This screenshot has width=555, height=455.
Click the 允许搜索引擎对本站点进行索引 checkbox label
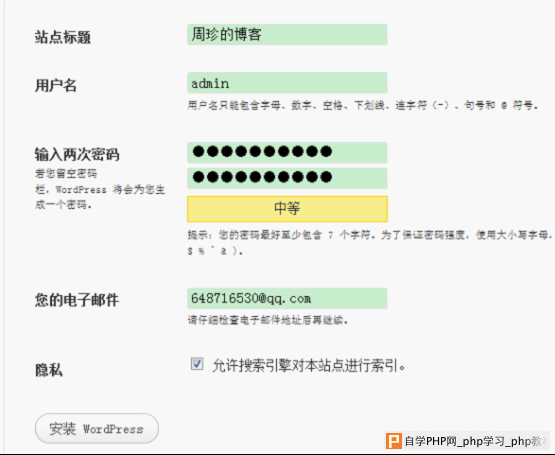(x=309, y=365)
